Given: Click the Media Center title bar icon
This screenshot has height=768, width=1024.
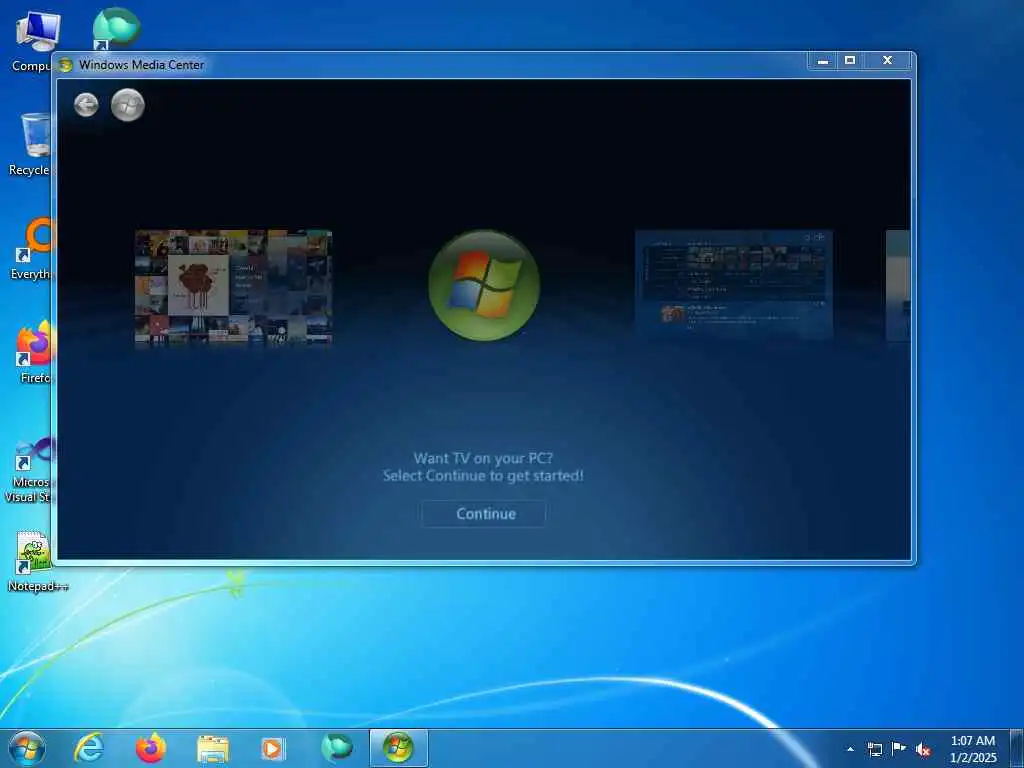Looking at the screenshot, I should pyautogui.click(x=65, y=65).
